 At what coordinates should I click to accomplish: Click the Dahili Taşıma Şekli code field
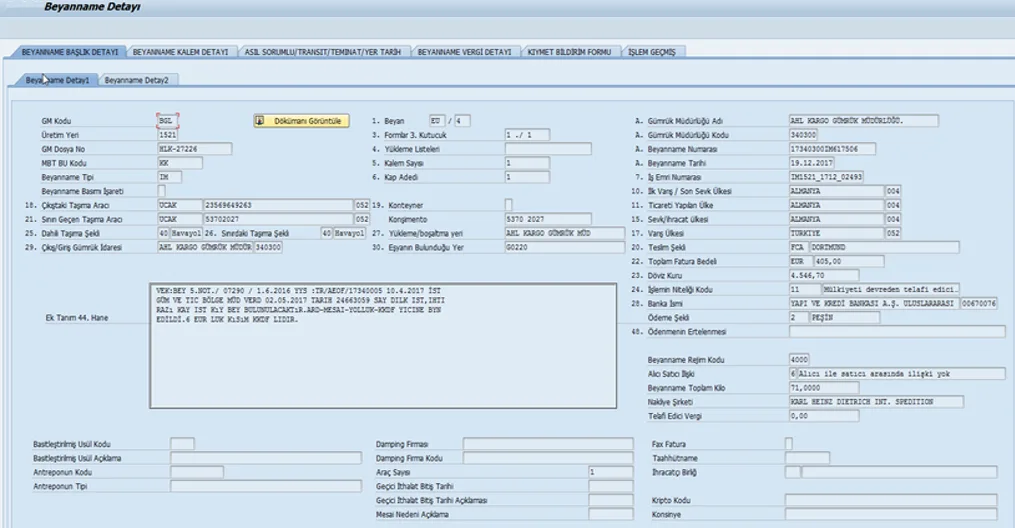click(x=164, y=233)
